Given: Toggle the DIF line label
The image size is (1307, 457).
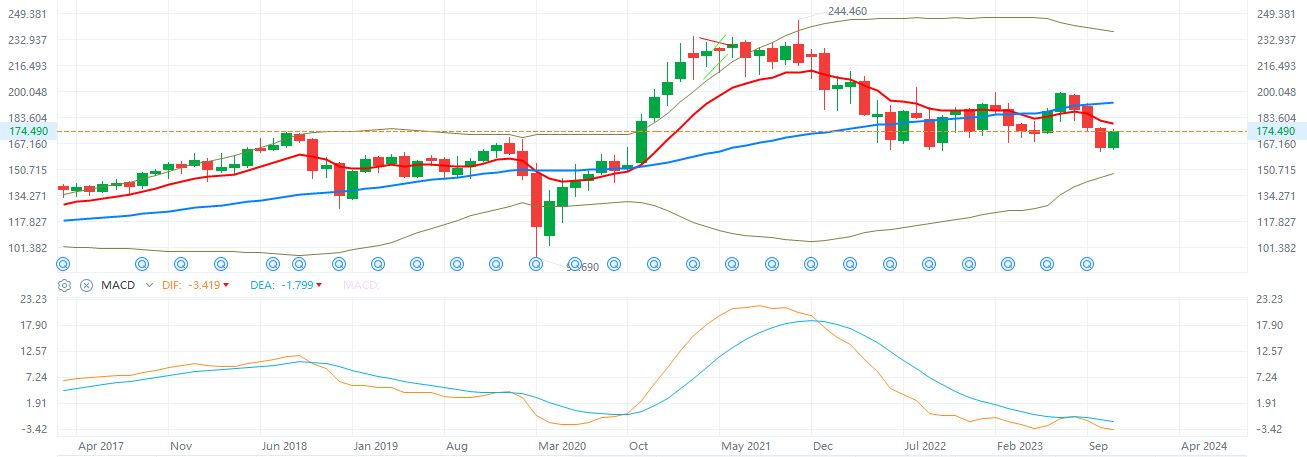Looking at the screenshot, I should (x=174, y=285).
